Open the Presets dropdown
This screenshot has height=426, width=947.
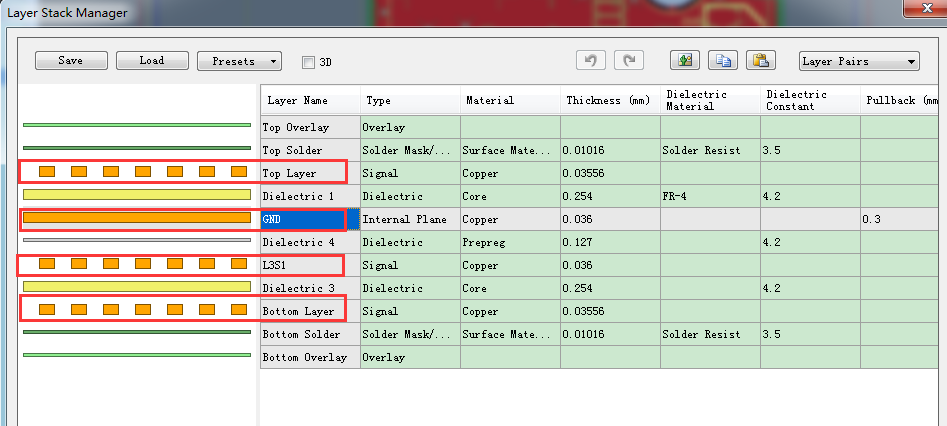239,61
